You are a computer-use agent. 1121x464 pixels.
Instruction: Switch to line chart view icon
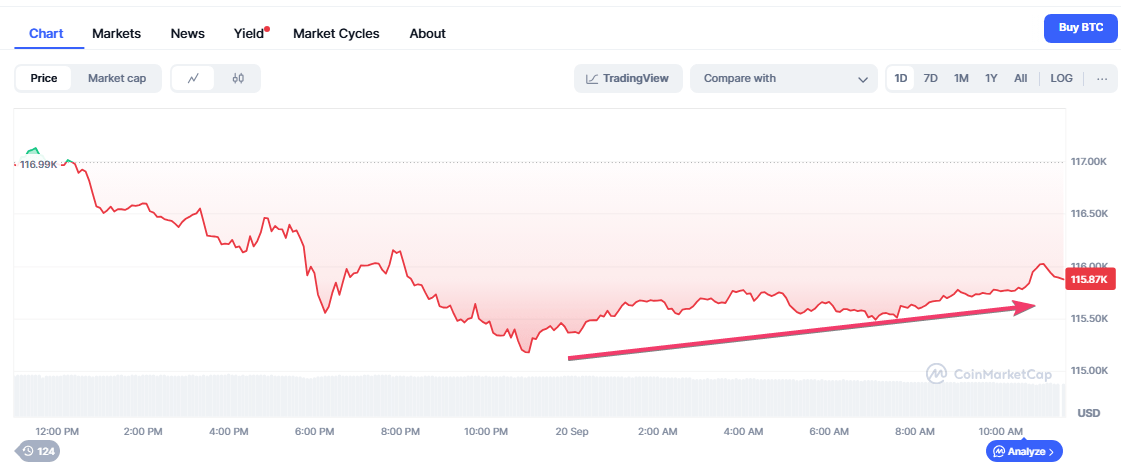pos(193,79)
